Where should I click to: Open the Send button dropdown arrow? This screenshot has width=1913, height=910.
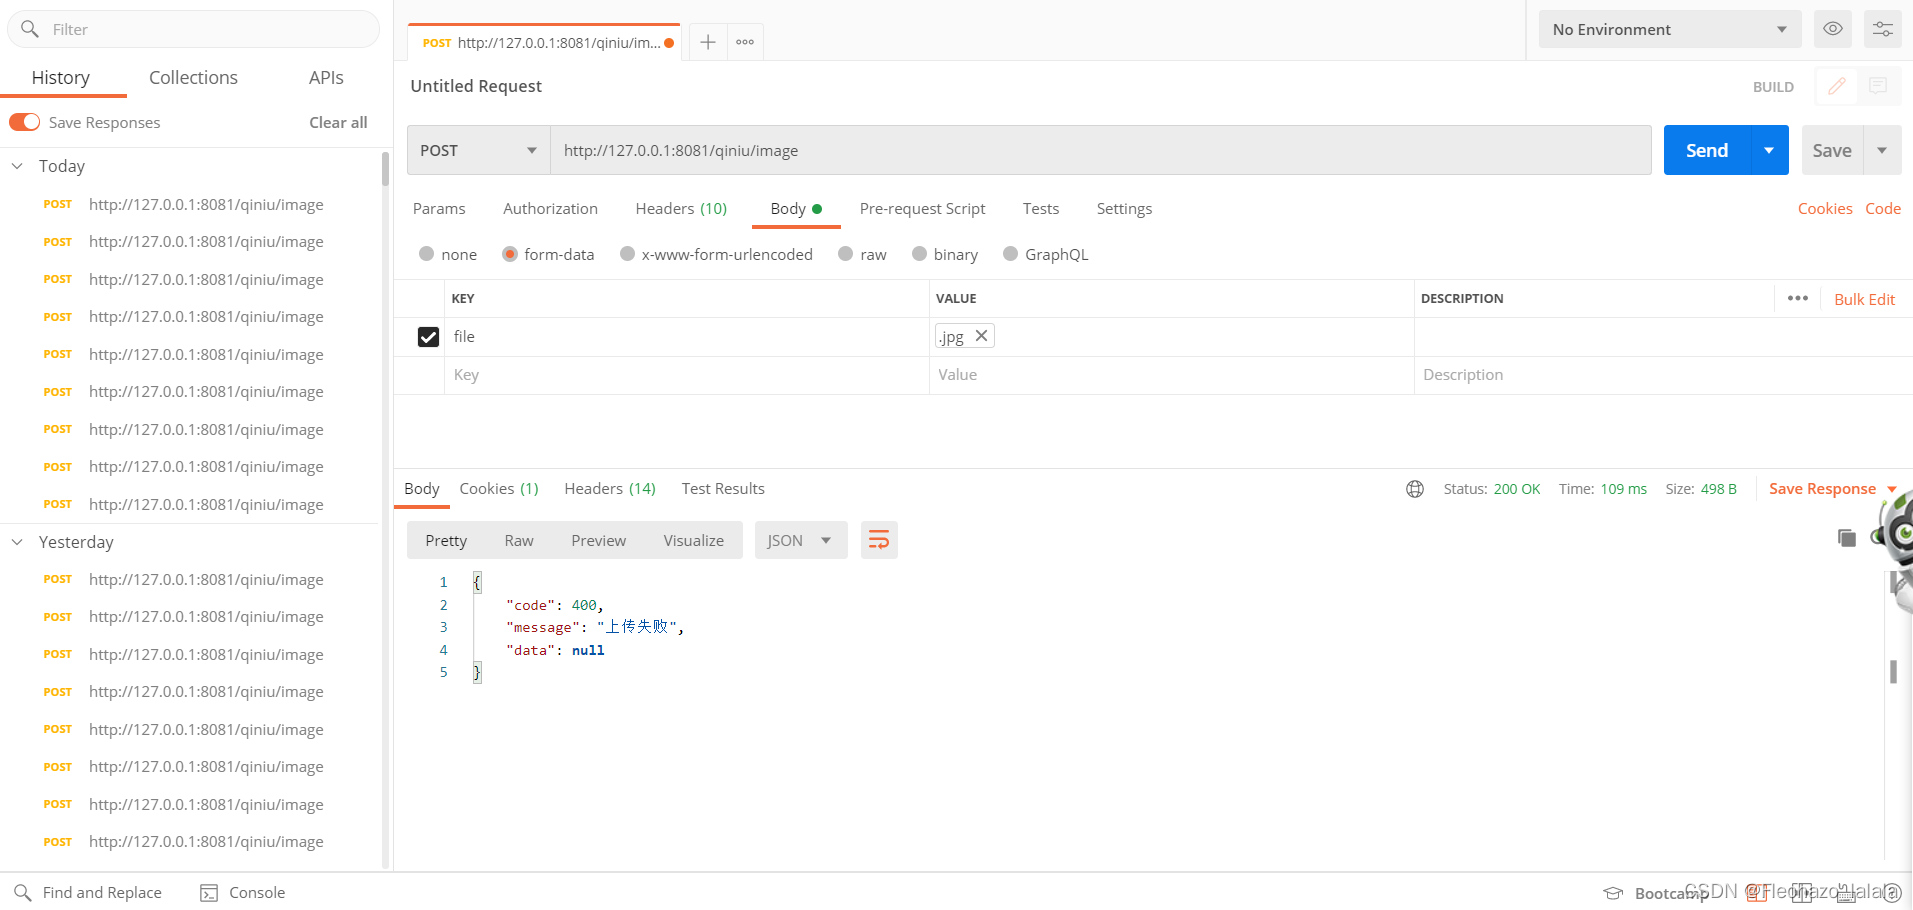(x=1769, y=150)
